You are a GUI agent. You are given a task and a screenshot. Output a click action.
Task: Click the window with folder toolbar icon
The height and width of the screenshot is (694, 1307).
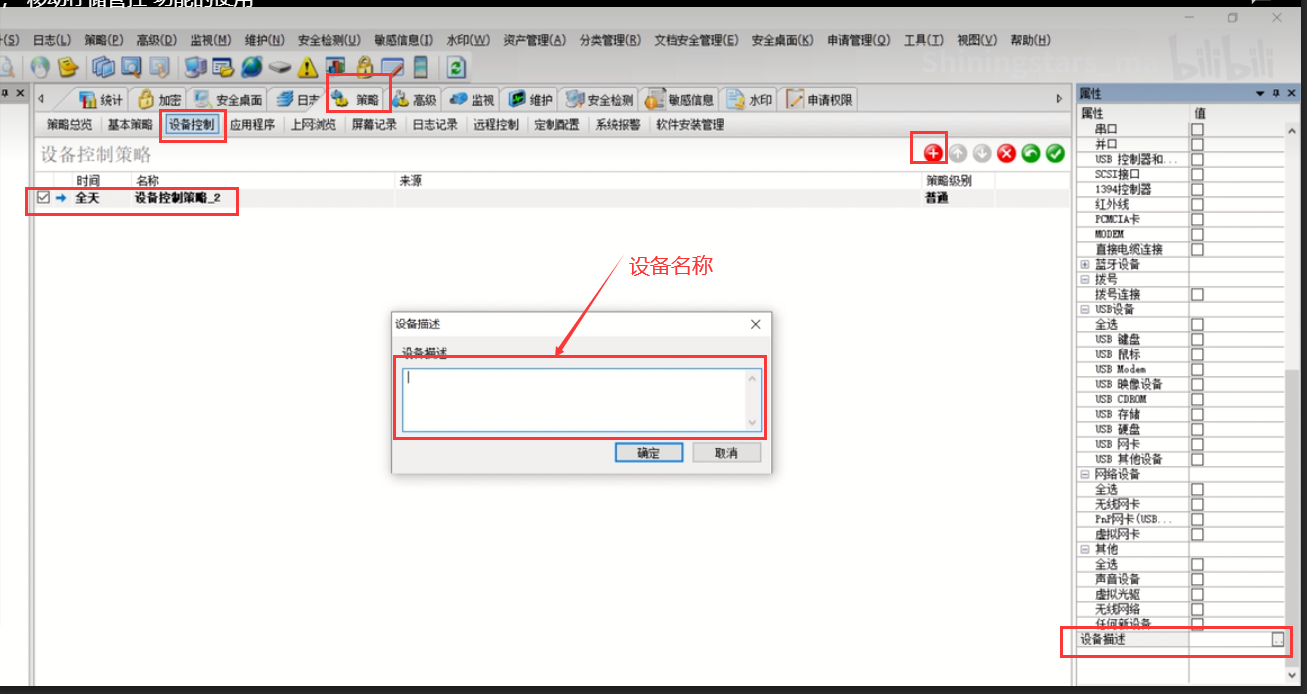coord(224,67)
